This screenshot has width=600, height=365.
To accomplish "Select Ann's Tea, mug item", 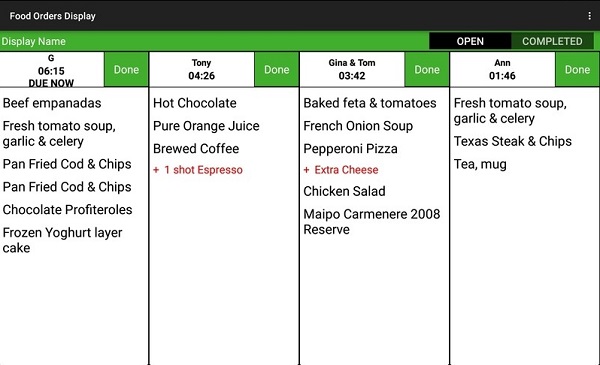I will click(480, 164).
